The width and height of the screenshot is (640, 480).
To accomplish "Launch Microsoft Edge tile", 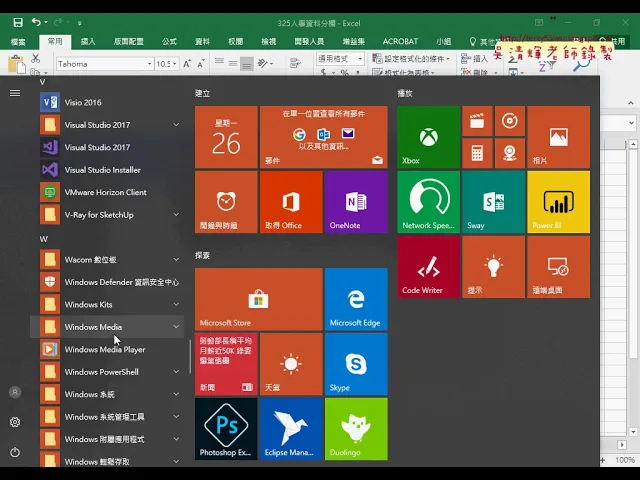I will pos(356,299).
